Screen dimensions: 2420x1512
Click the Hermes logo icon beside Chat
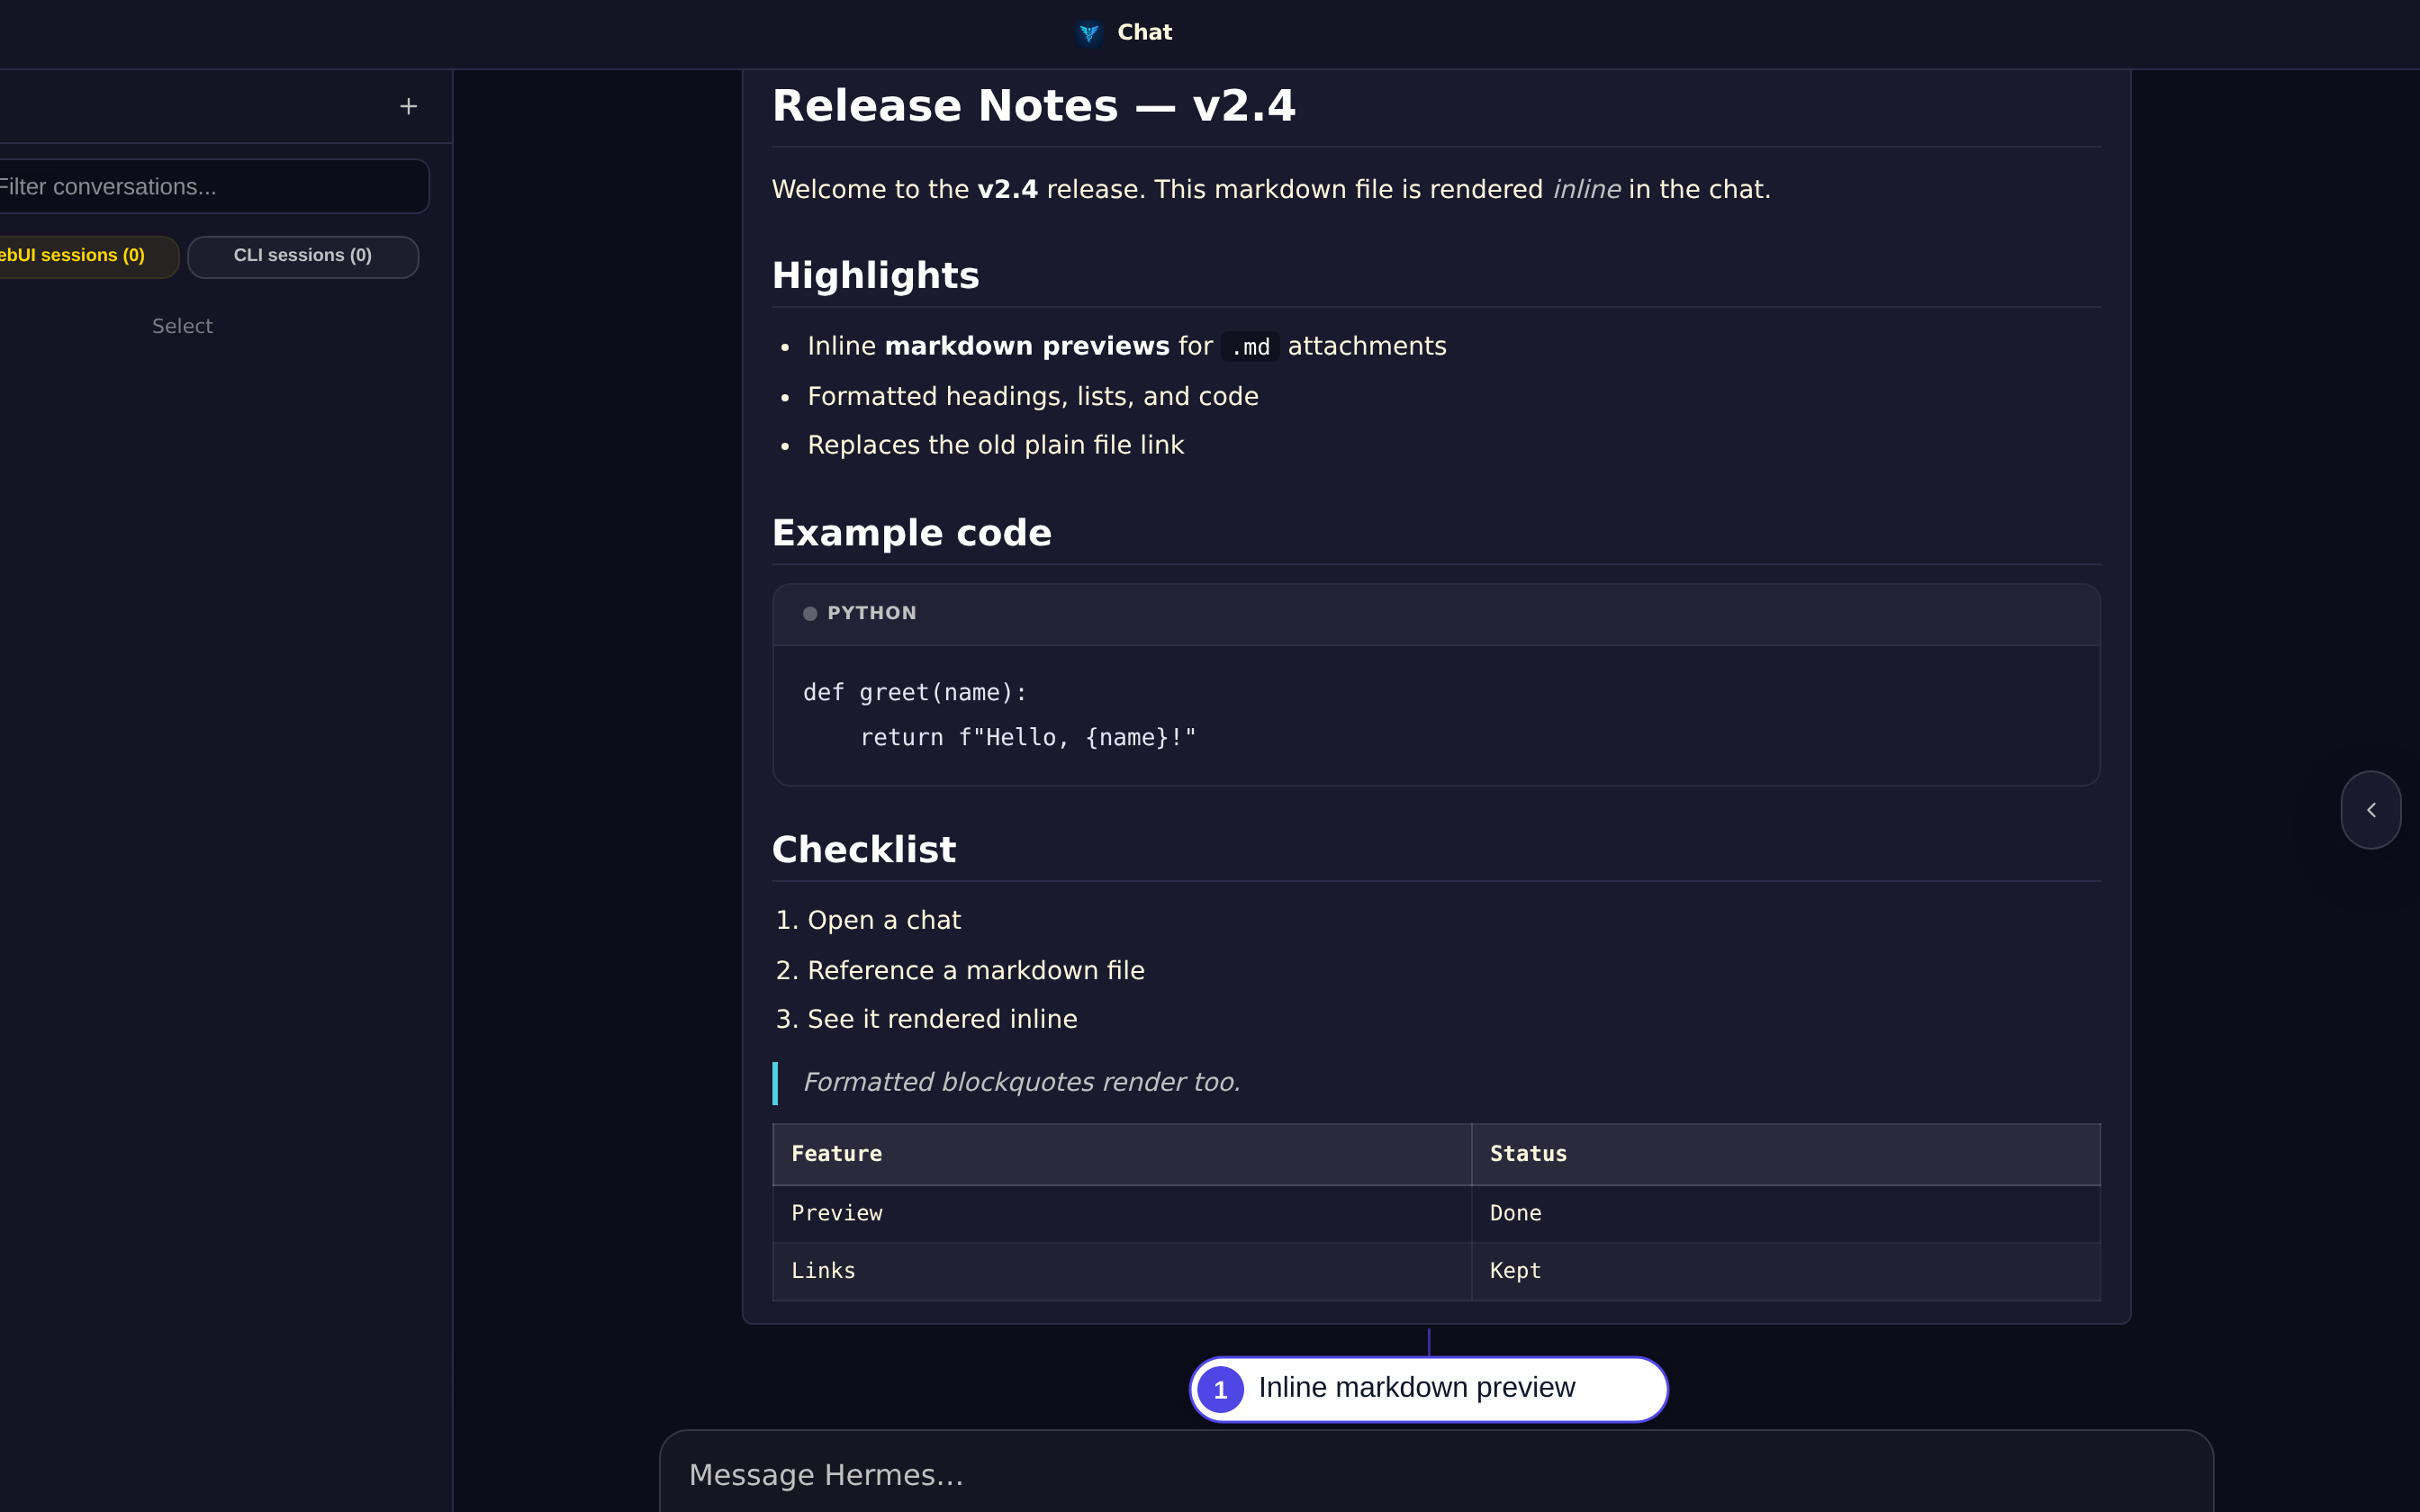pyautogui.click(x=1089, y=33)
